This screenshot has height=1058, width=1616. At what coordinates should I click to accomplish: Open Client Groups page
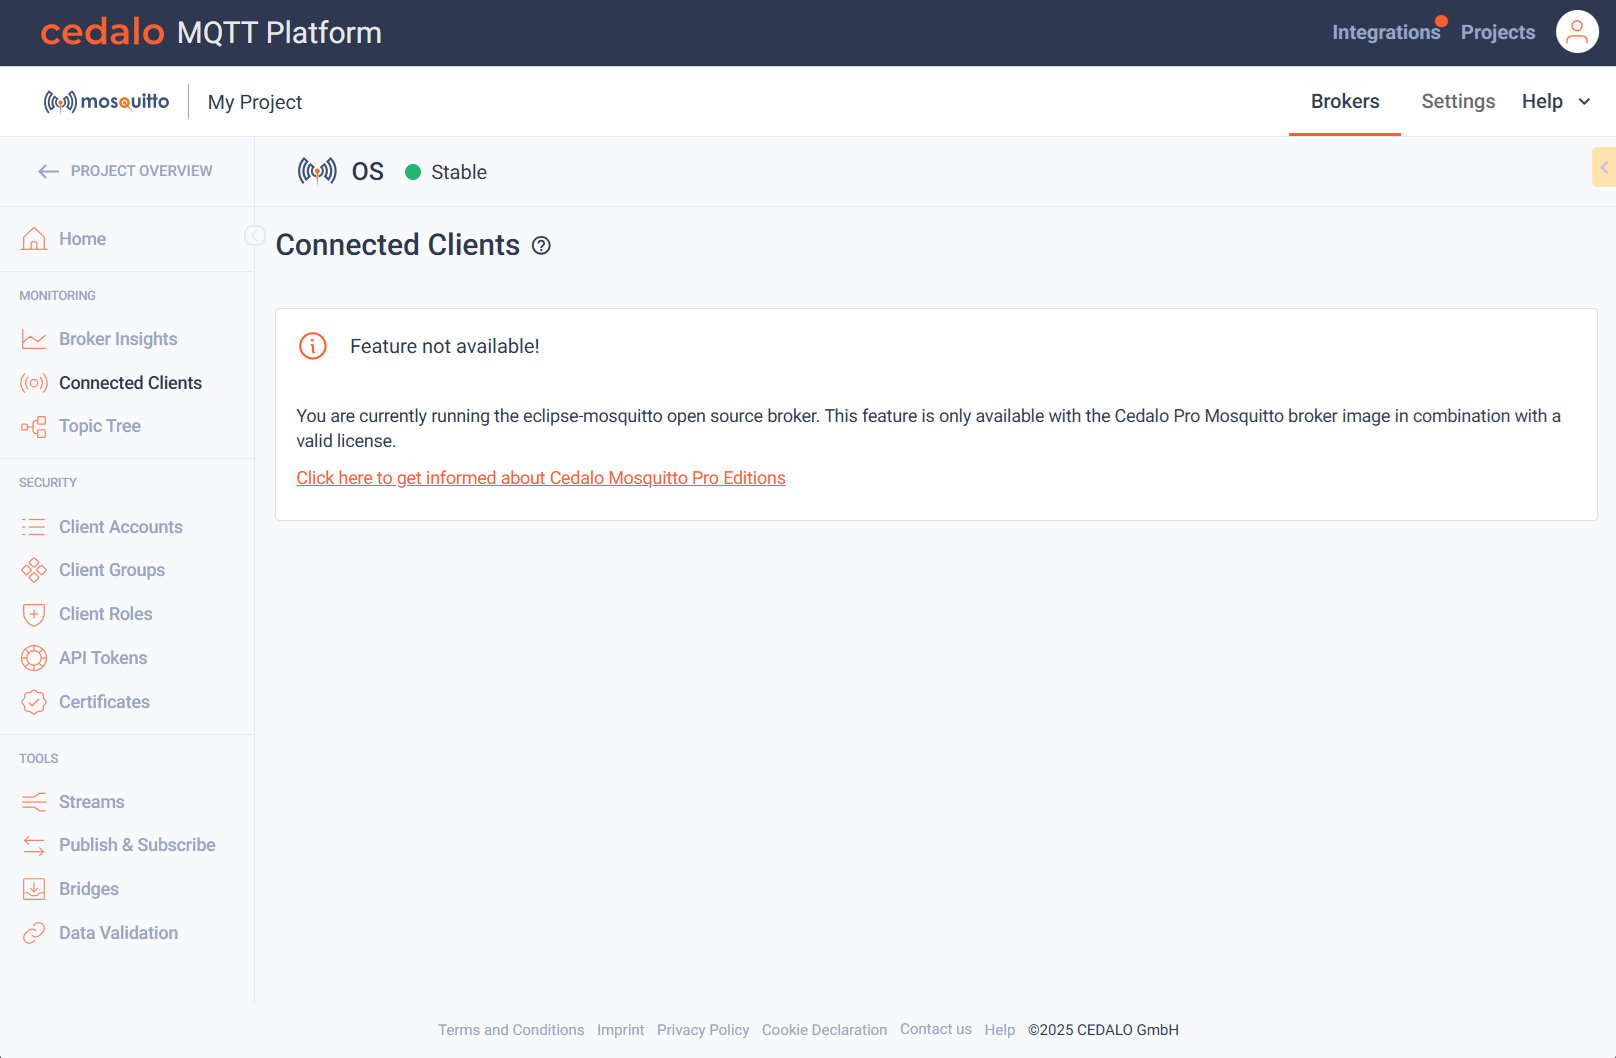coord(112,570)
